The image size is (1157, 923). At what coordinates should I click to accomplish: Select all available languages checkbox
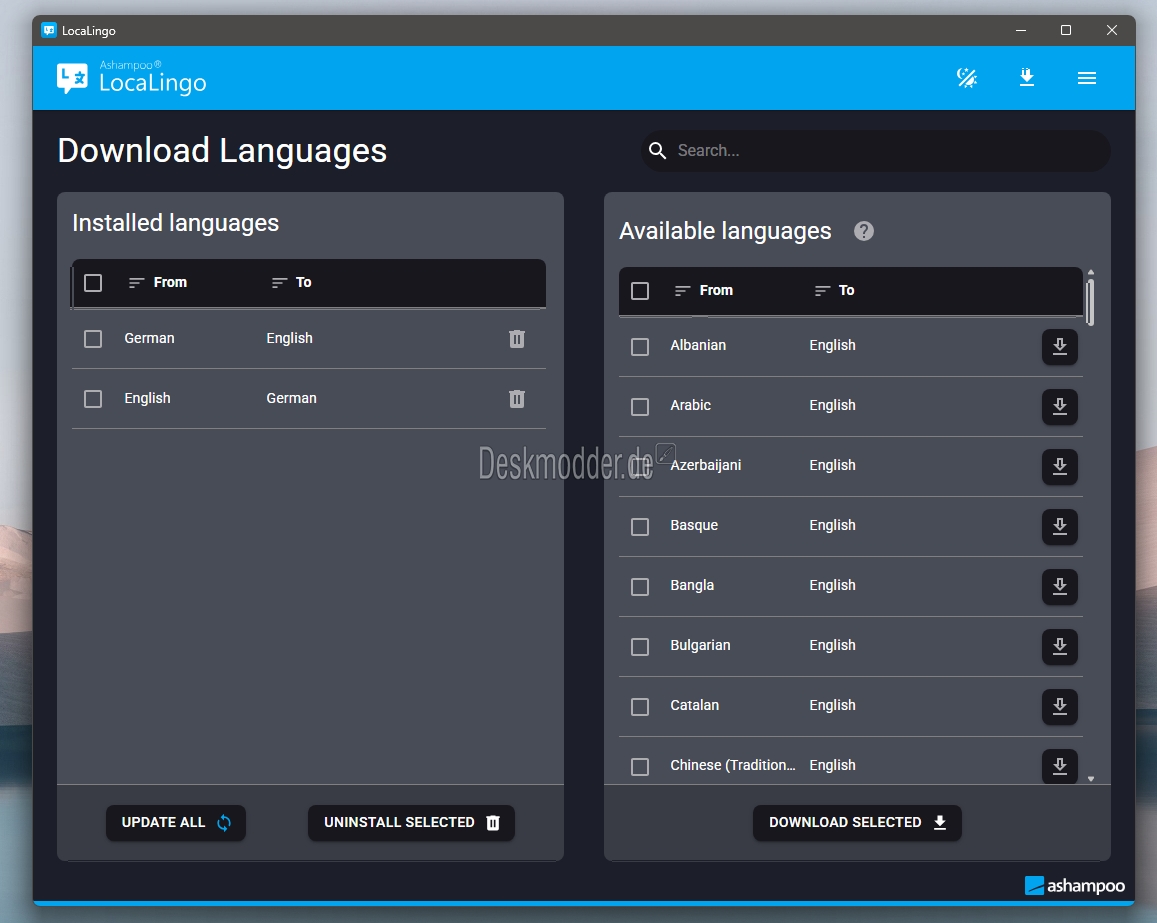point(640,291)
